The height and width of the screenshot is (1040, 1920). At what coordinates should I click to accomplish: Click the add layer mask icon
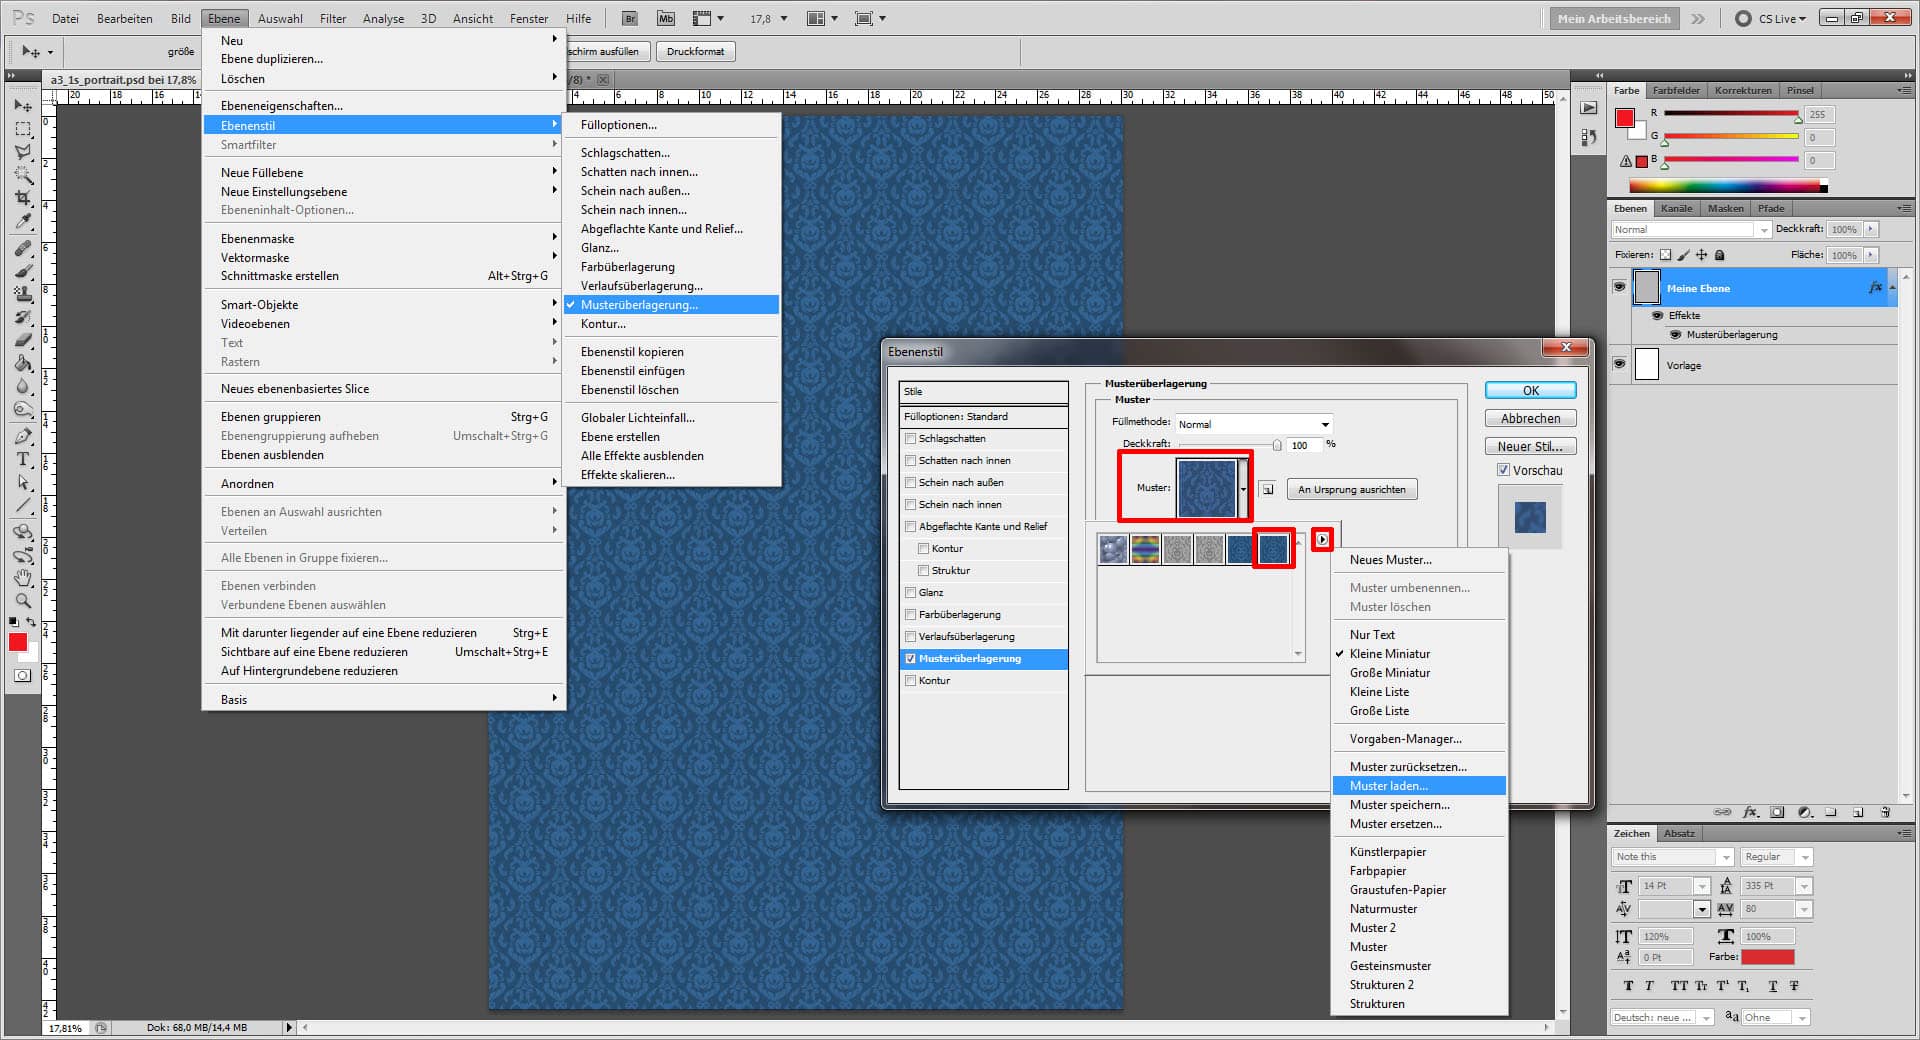pos(1777,812)
